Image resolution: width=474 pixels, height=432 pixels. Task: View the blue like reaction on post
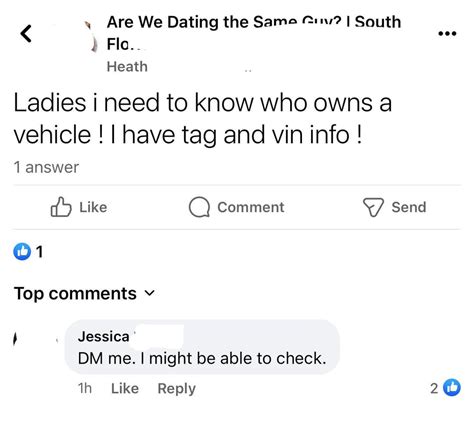[22, 251]
